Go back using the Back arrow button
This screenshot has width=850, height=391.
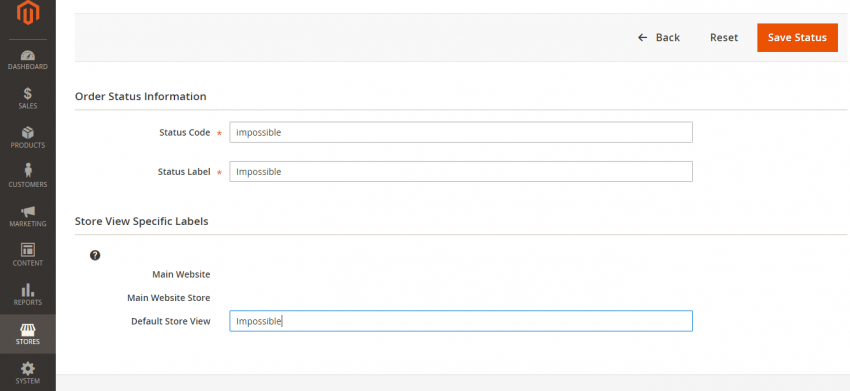[x=659, y=37]
